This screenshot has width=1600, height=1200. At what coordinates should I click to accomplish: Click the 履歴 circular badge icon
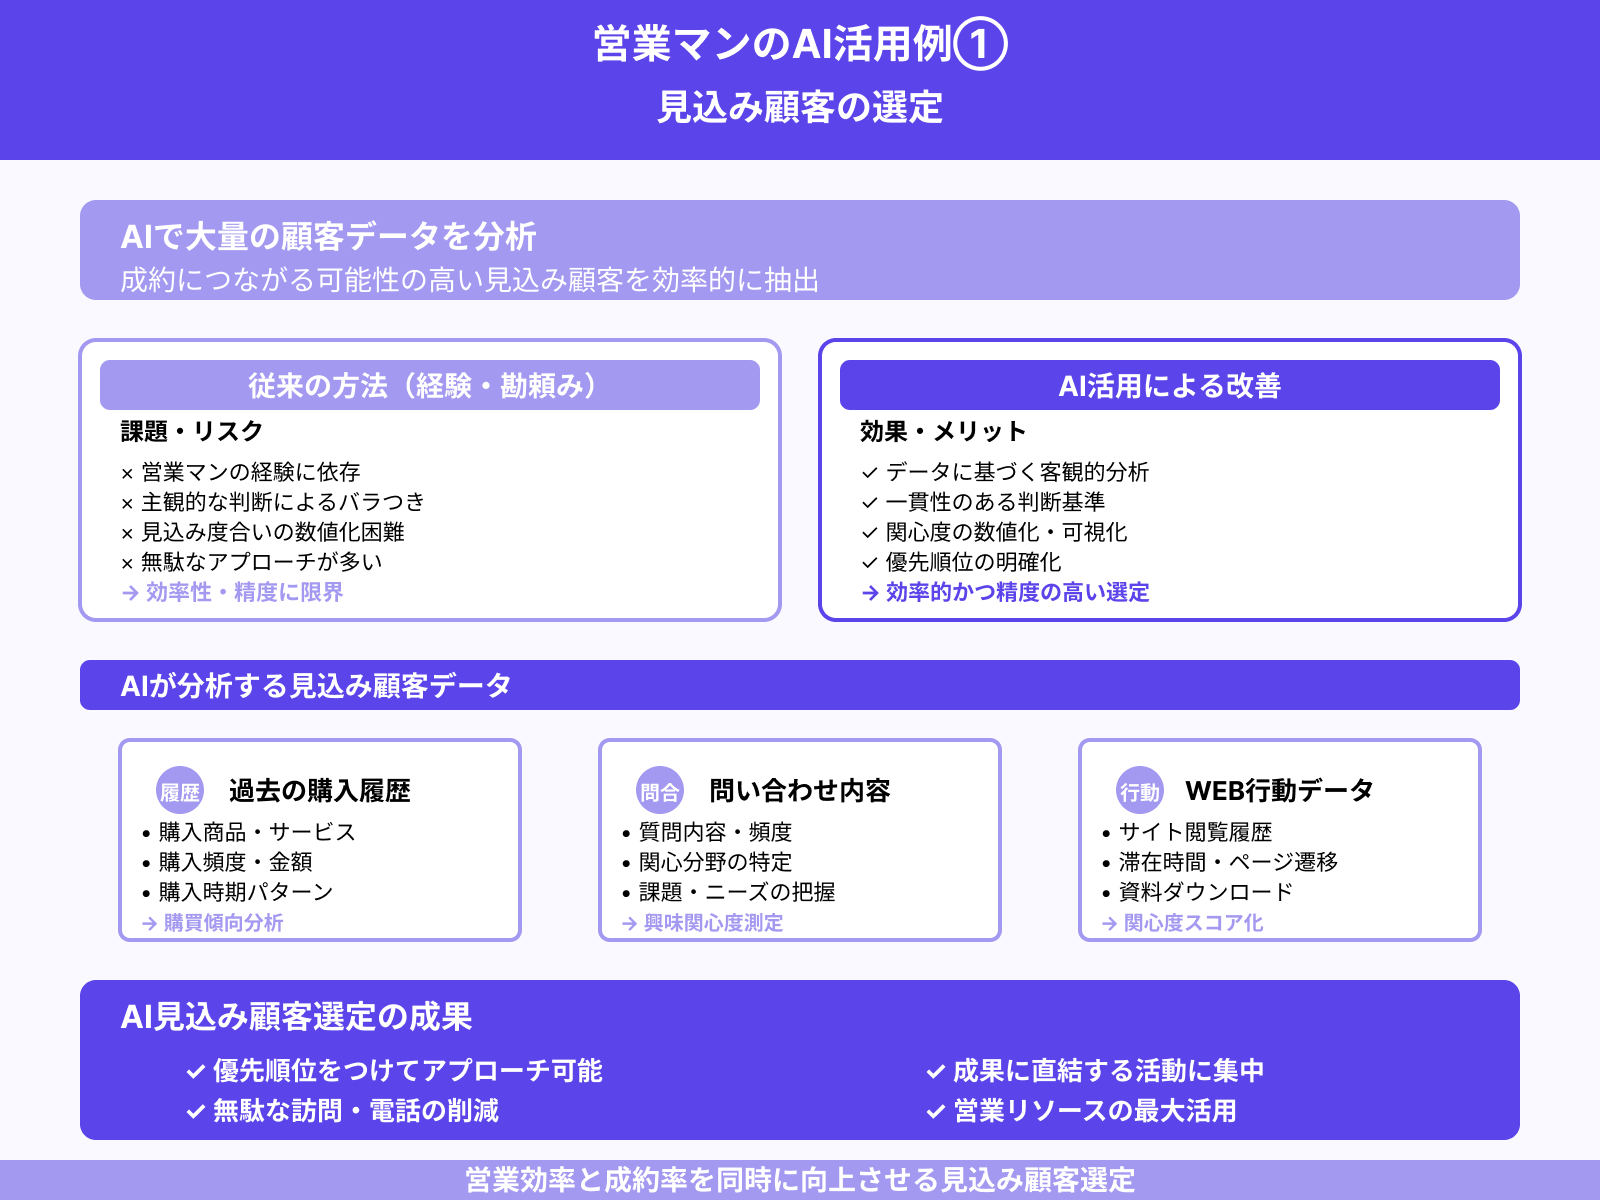point(180,791)
